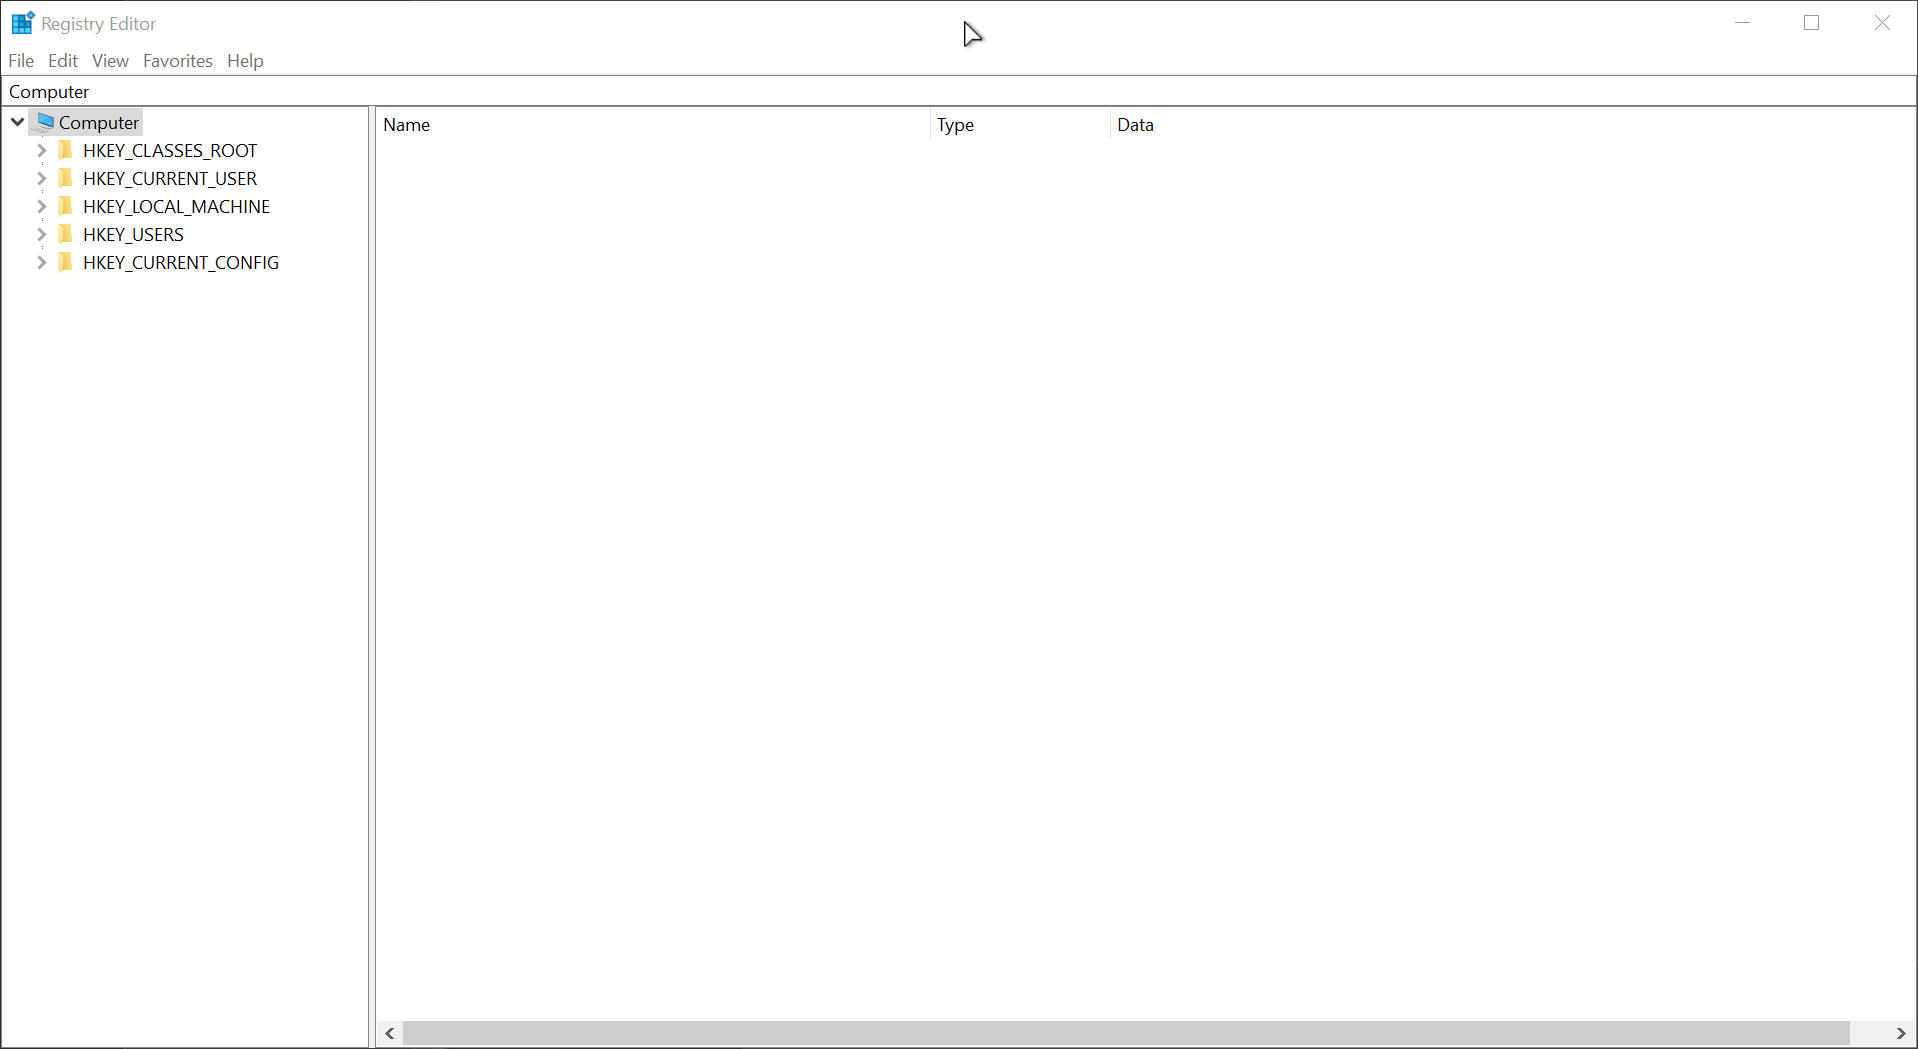Click the HKEY_CURRENT_CONFIG folder icon
The image size is (1918, 1049).
coord(66,262)
